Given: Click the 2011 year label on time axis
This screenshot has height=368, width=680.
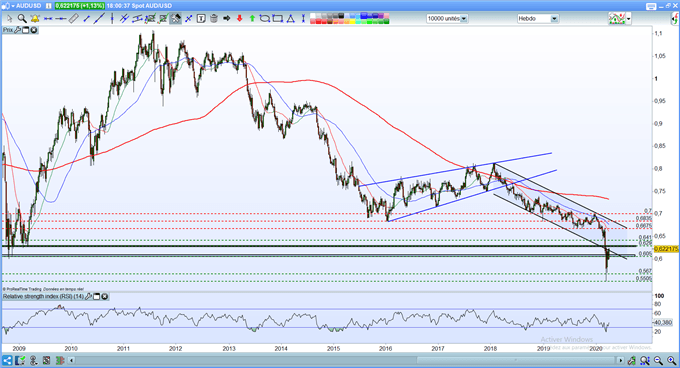Looking at the screenshot, I should pos(124,348).
